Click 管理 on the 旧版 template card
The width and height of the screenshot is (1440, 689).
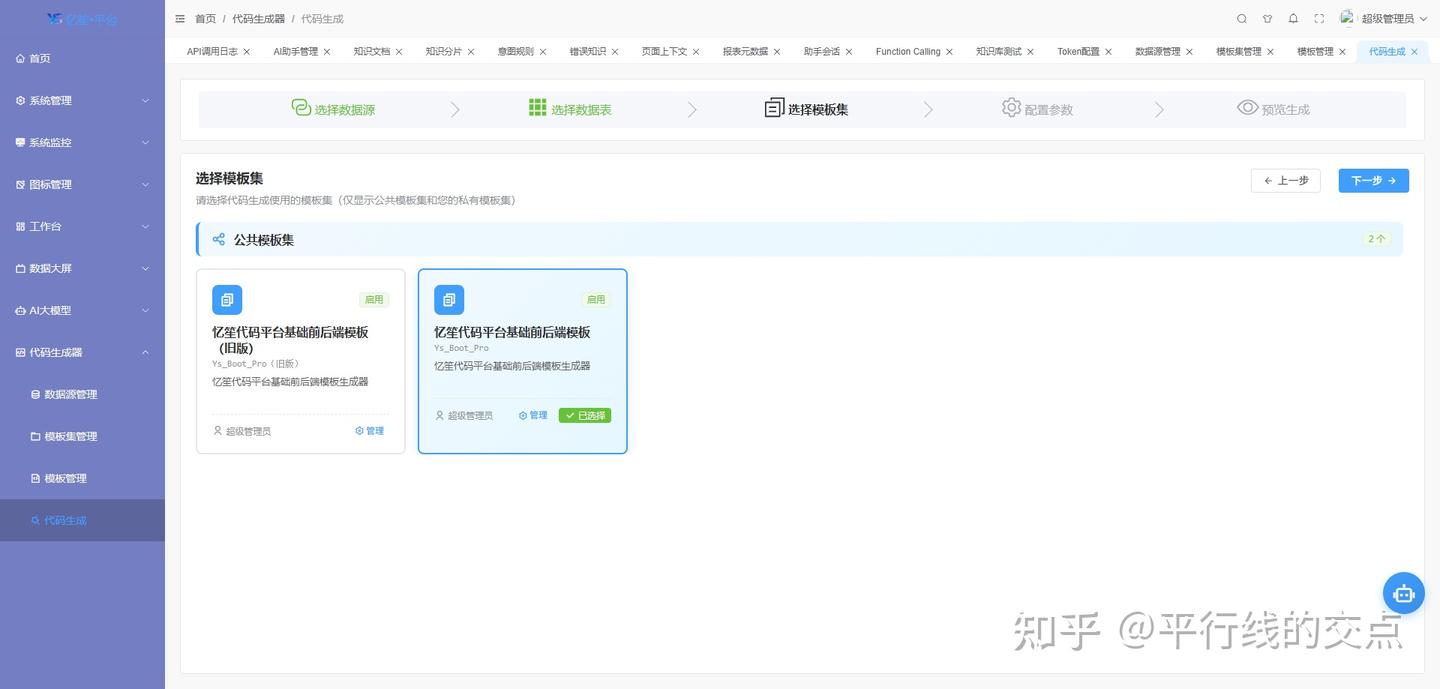point(369,431)
